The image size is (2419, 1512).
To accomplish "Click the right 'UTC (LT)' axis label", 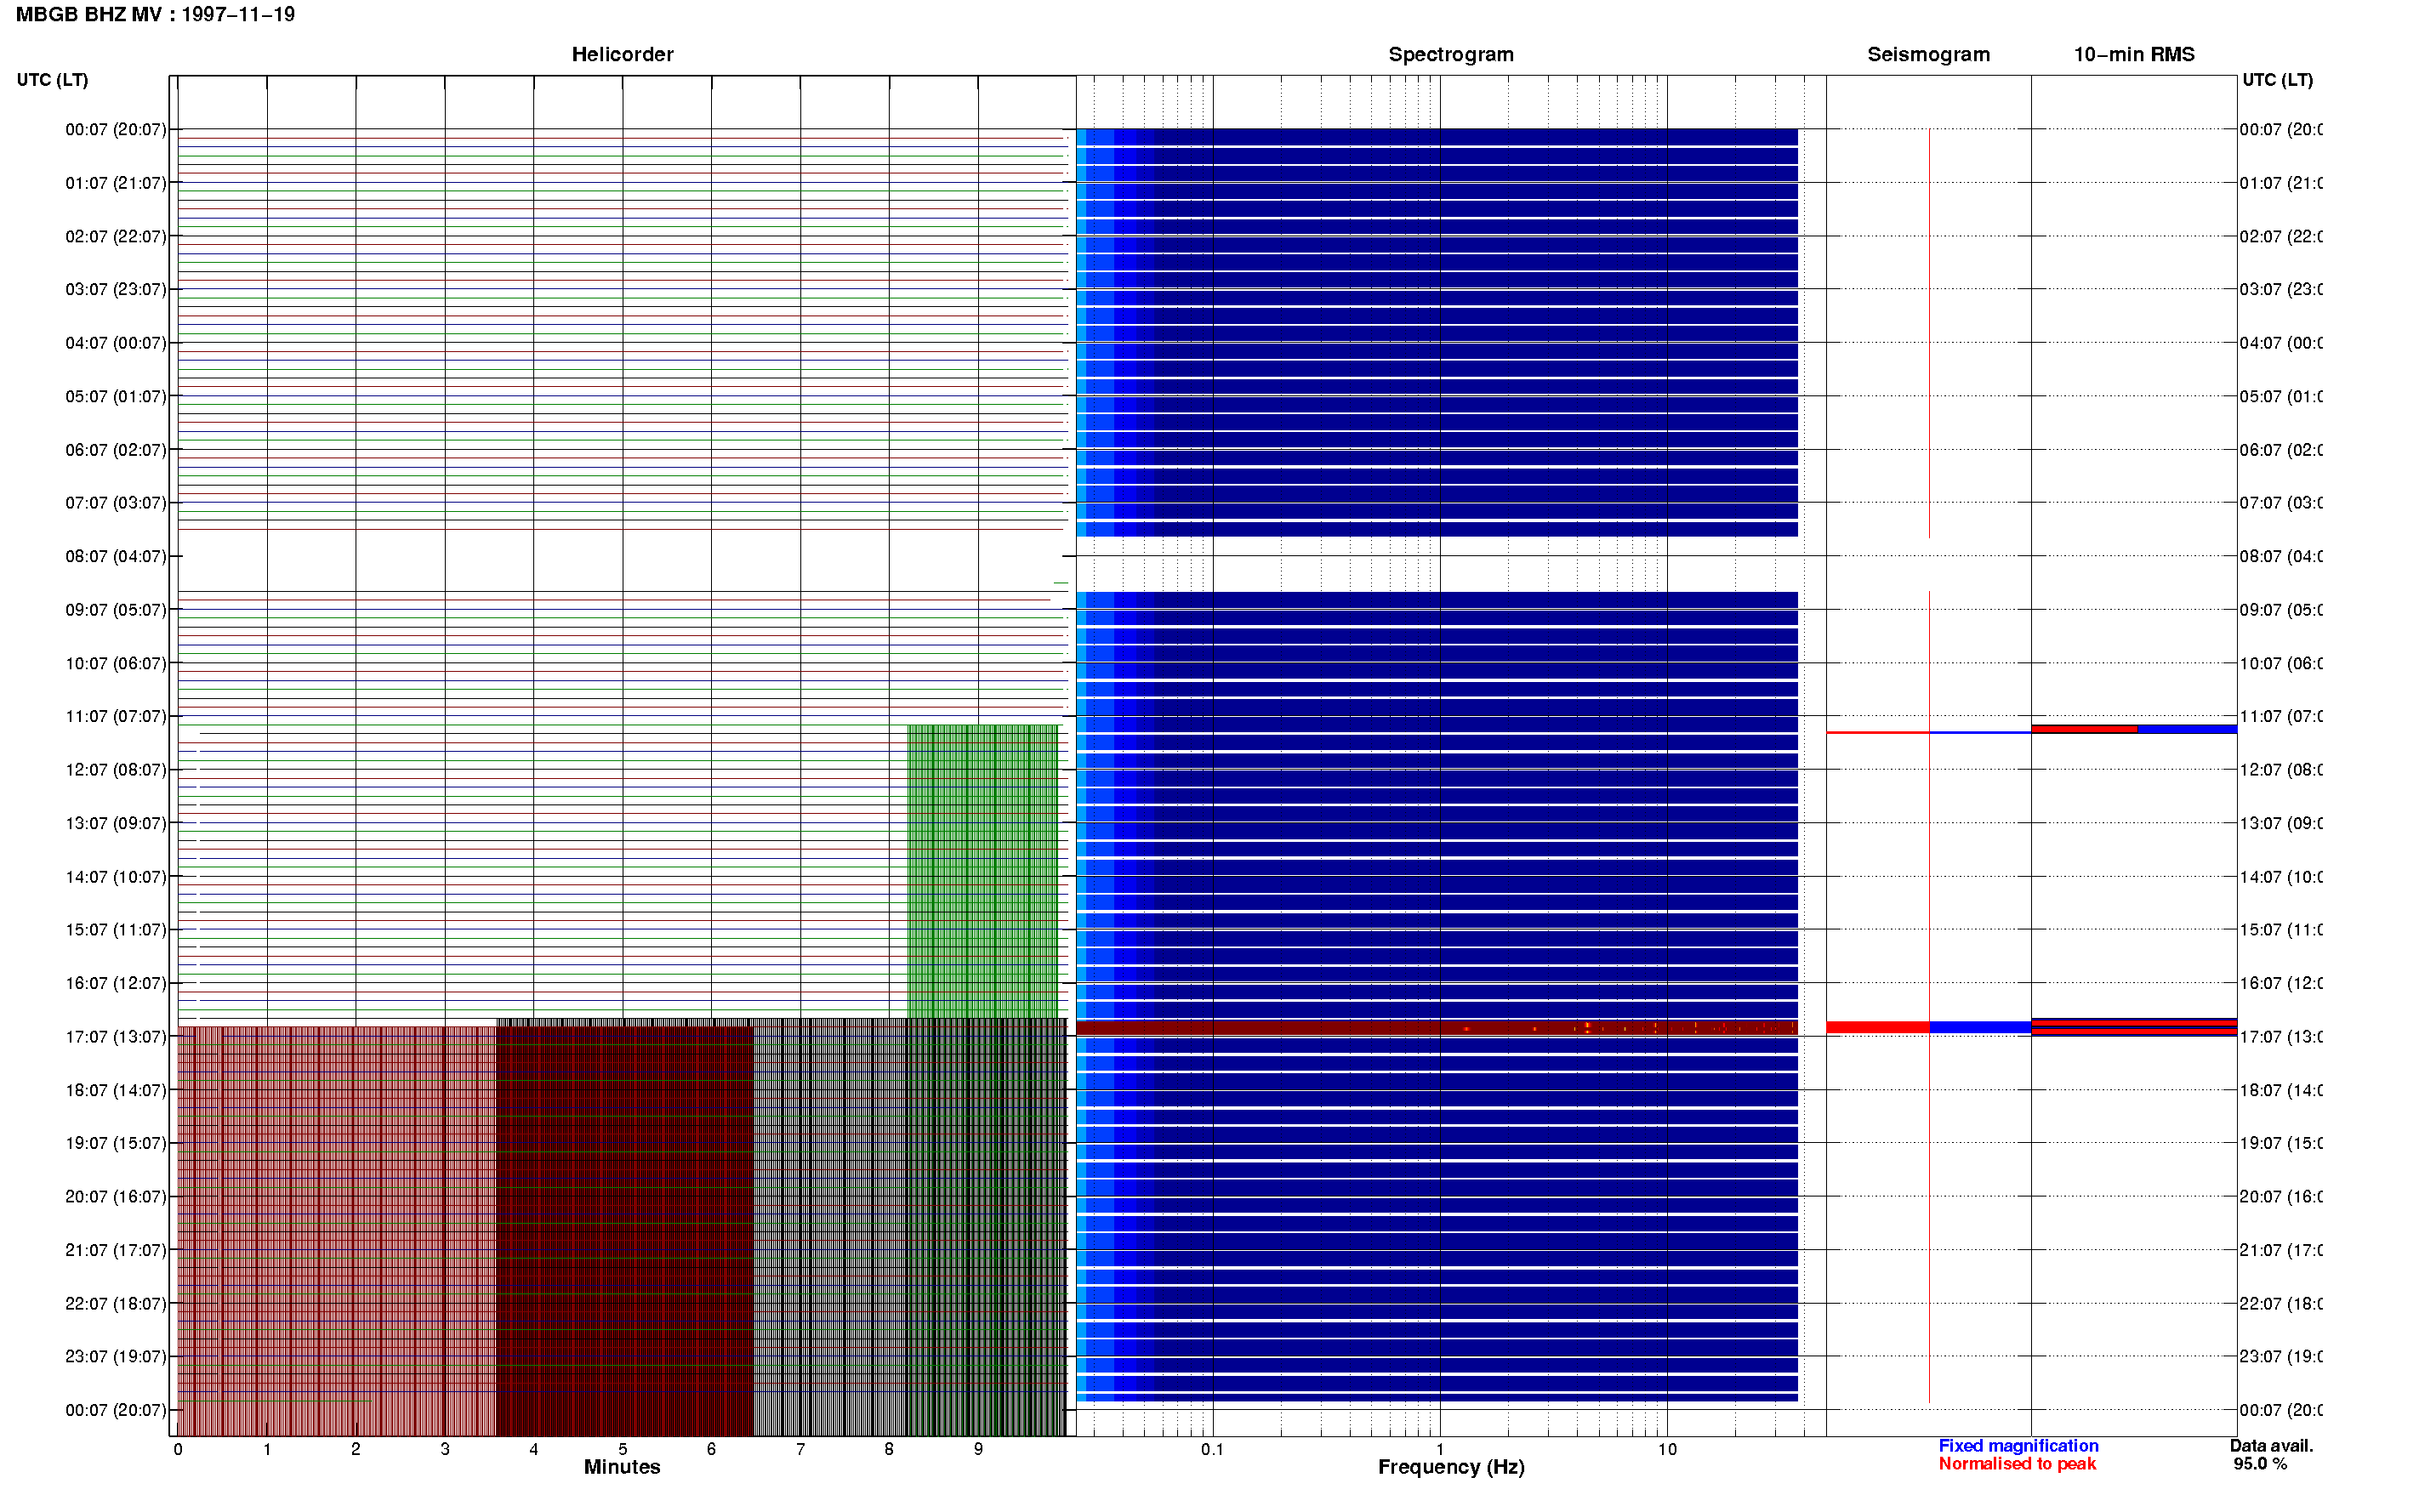I will [x=2277, y=80].
